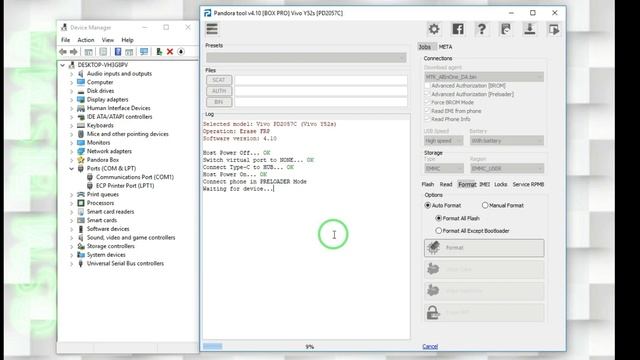Toggle Read Phone Info checkbox
This screenshot has width=640, height=360.
point(427,119)
